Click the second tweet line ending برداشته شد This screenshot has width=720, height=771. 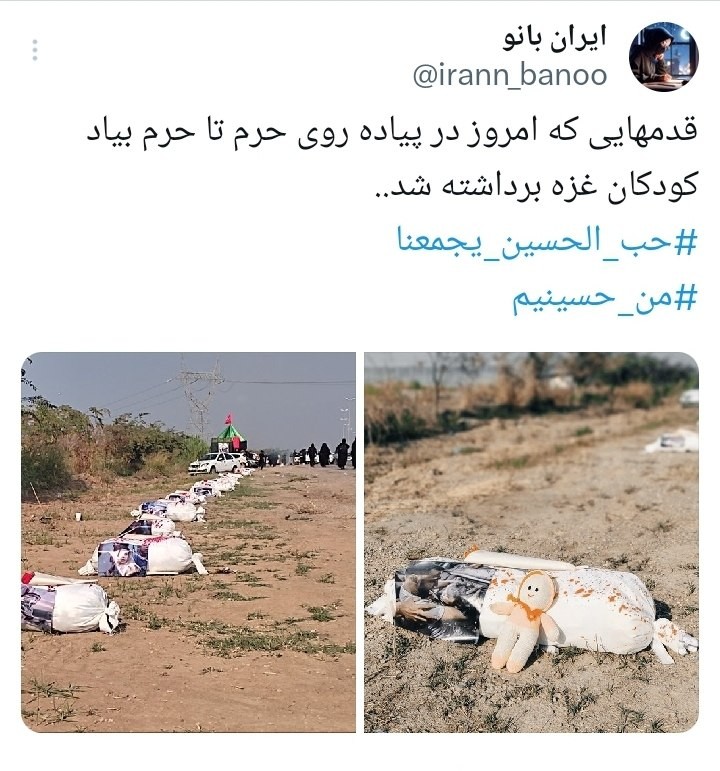pos(536,186)
